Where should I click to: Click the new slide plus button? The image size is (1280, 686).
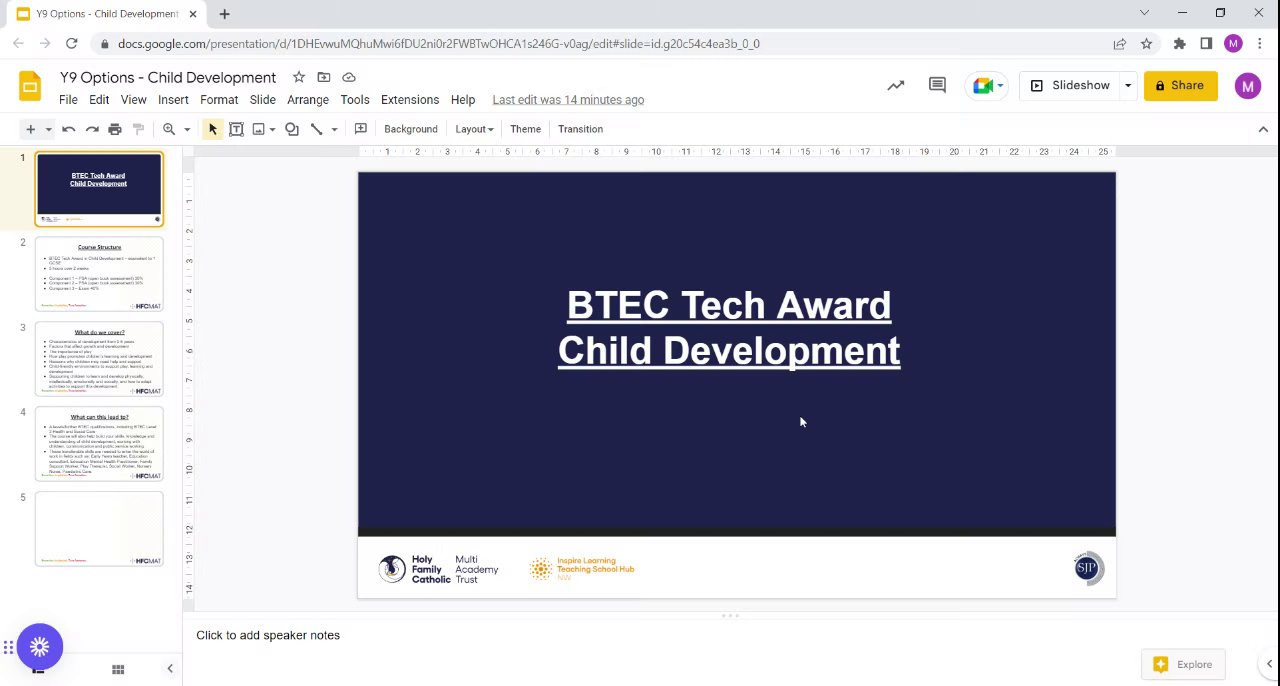[30, 129]
